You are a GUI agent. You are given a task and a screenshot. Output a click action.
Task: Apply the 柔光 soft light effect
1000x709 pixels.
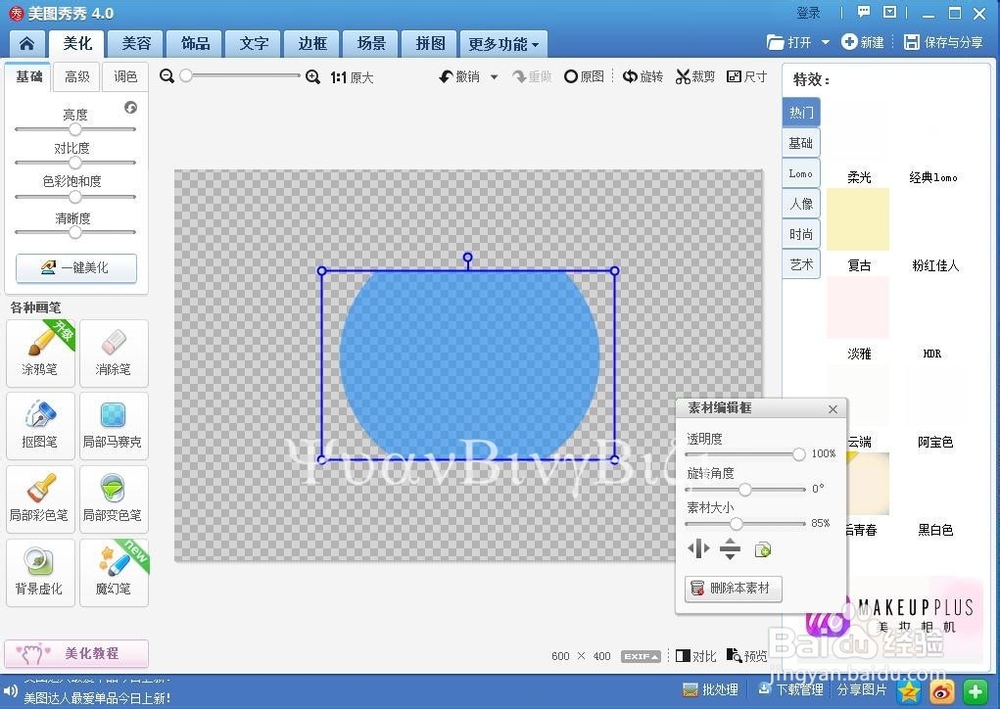(x=859, y=176)
